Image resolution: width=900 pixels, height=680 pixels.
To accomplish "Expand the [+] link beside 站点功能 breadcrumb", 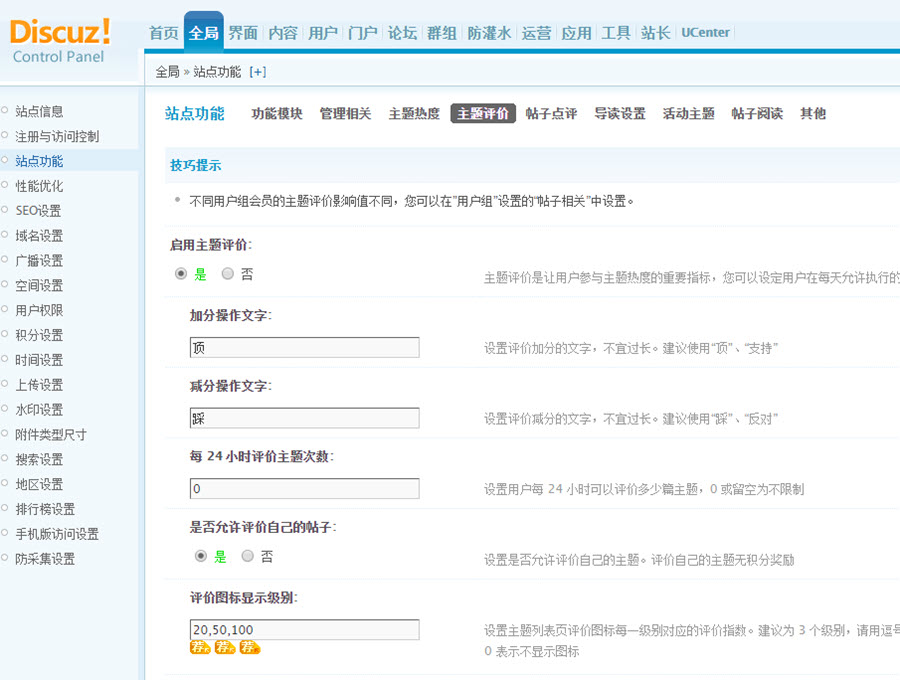I will [x=258, y=71].
